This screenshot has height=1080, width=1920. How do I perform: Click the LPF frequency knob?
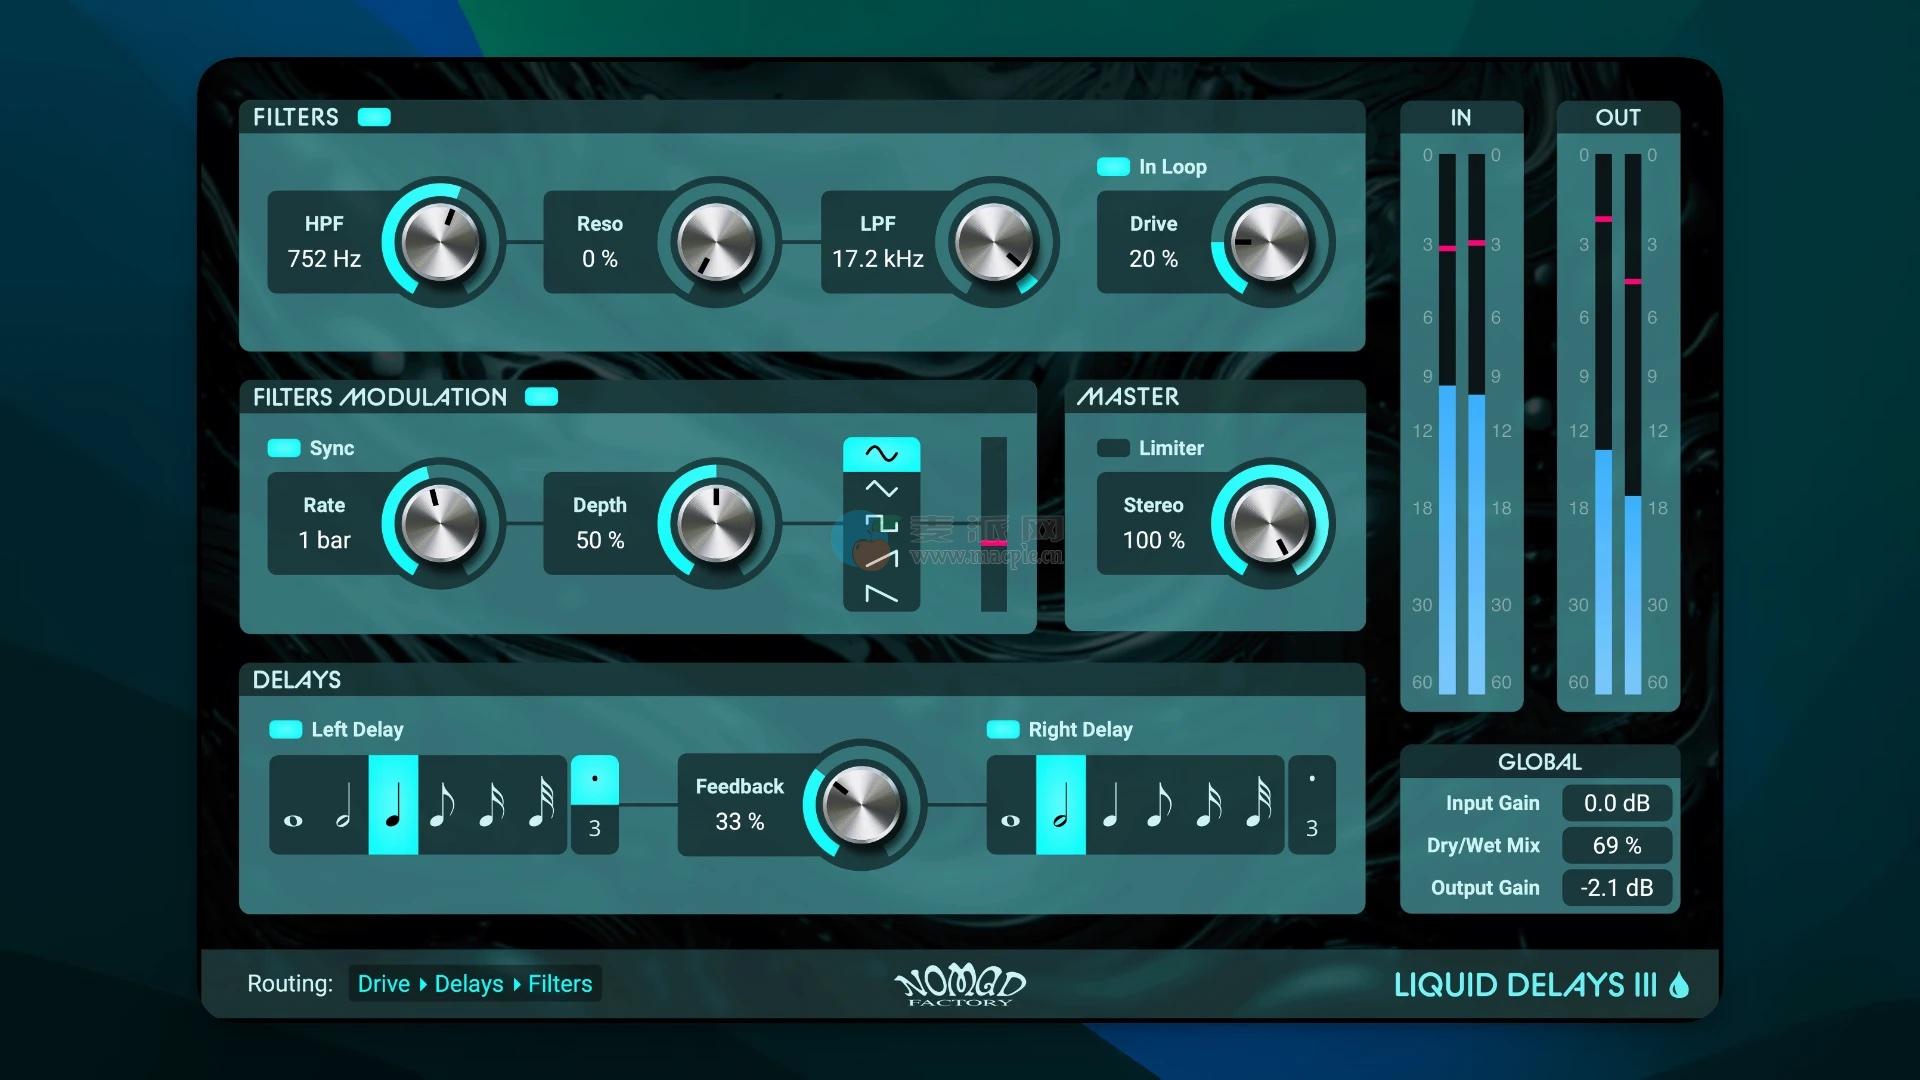point(995,243)
